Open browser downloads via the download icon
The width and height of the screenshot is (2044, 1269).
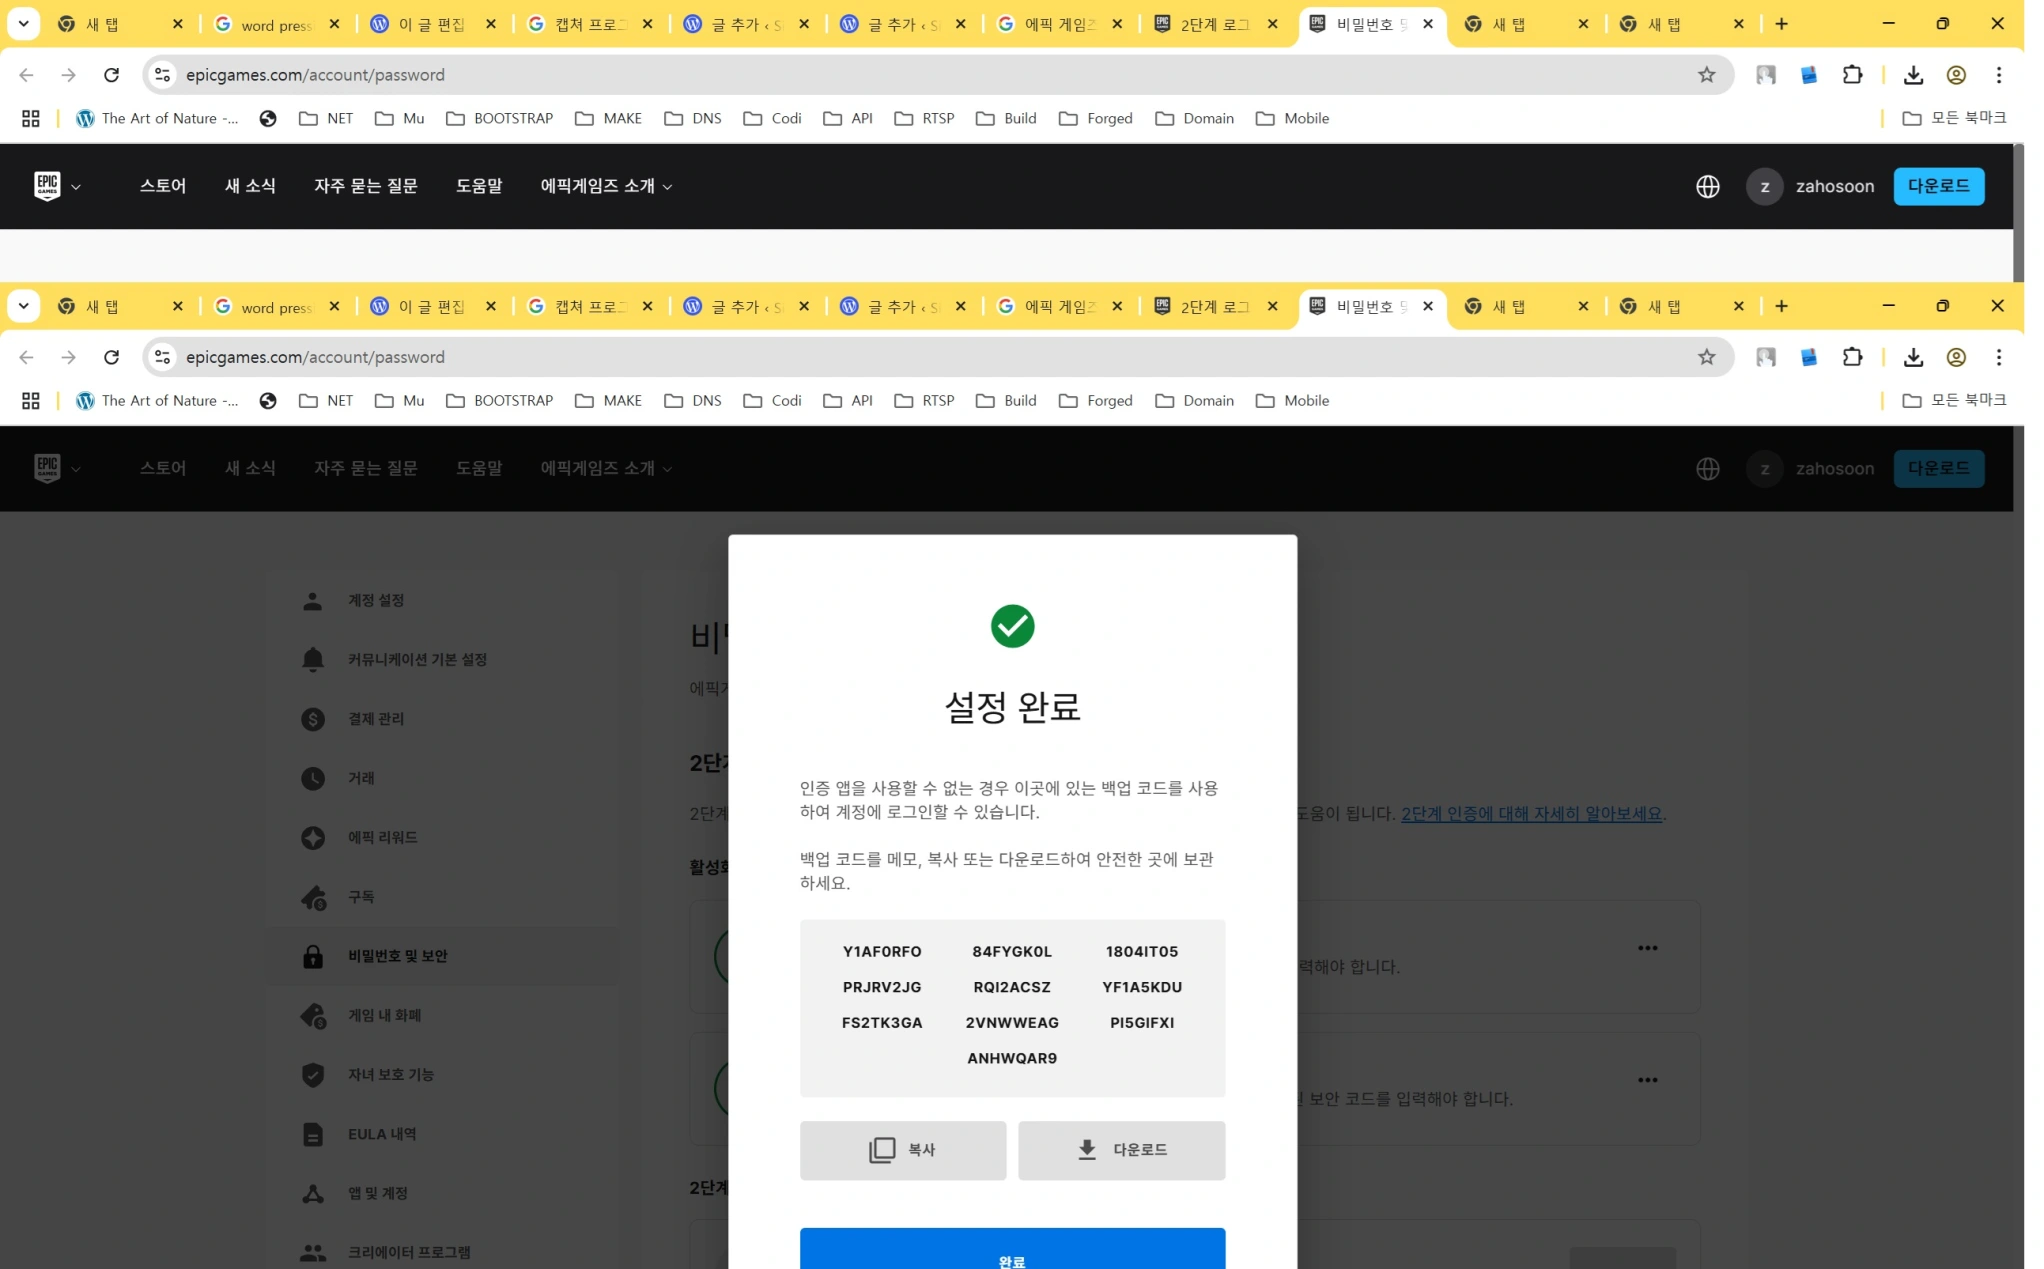click(1915, 357)
